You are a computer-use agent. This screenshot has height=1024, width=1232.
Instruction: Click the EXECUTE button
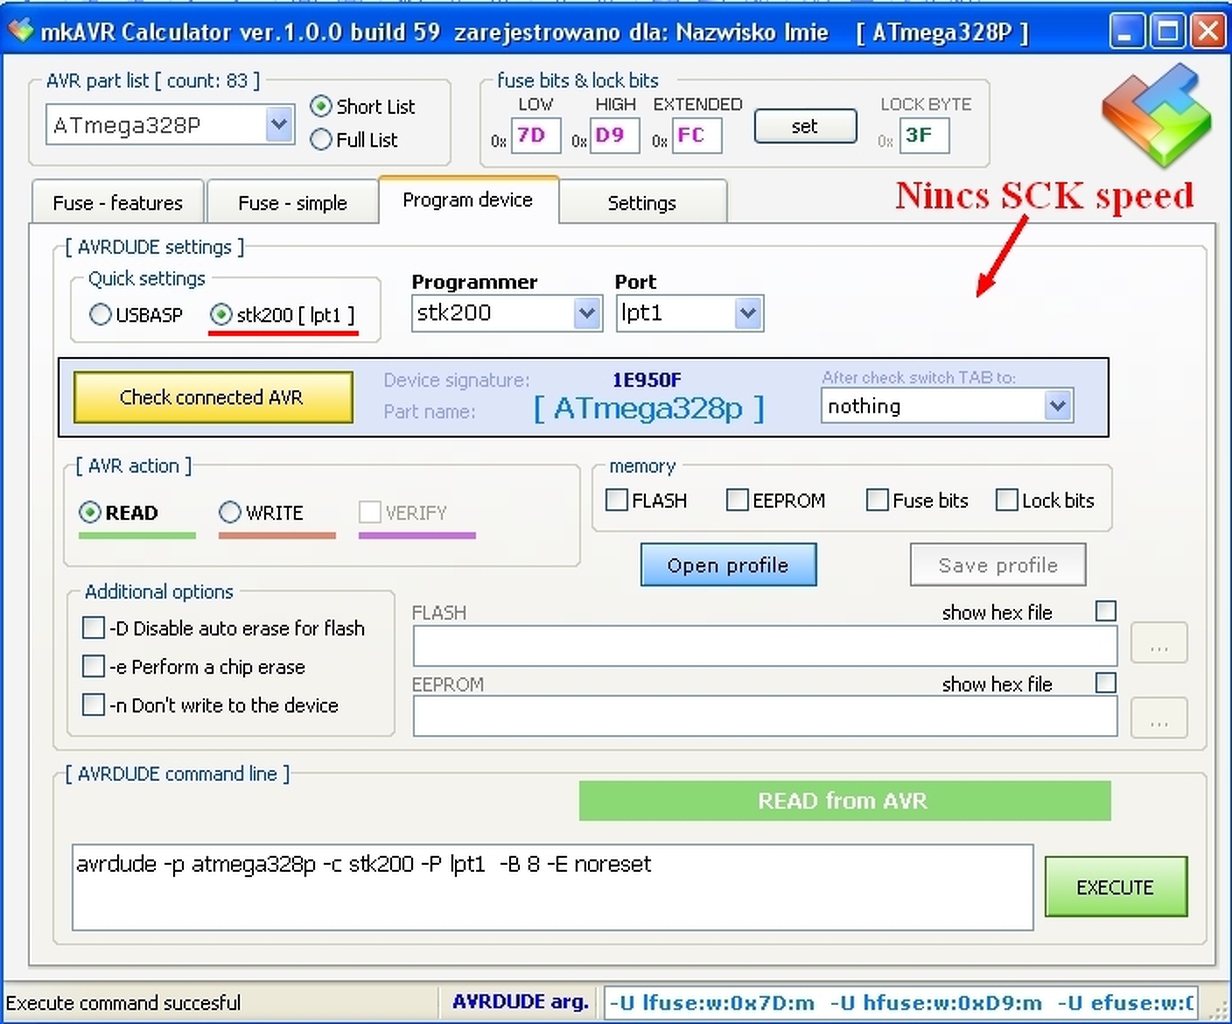pos(1115,887)
